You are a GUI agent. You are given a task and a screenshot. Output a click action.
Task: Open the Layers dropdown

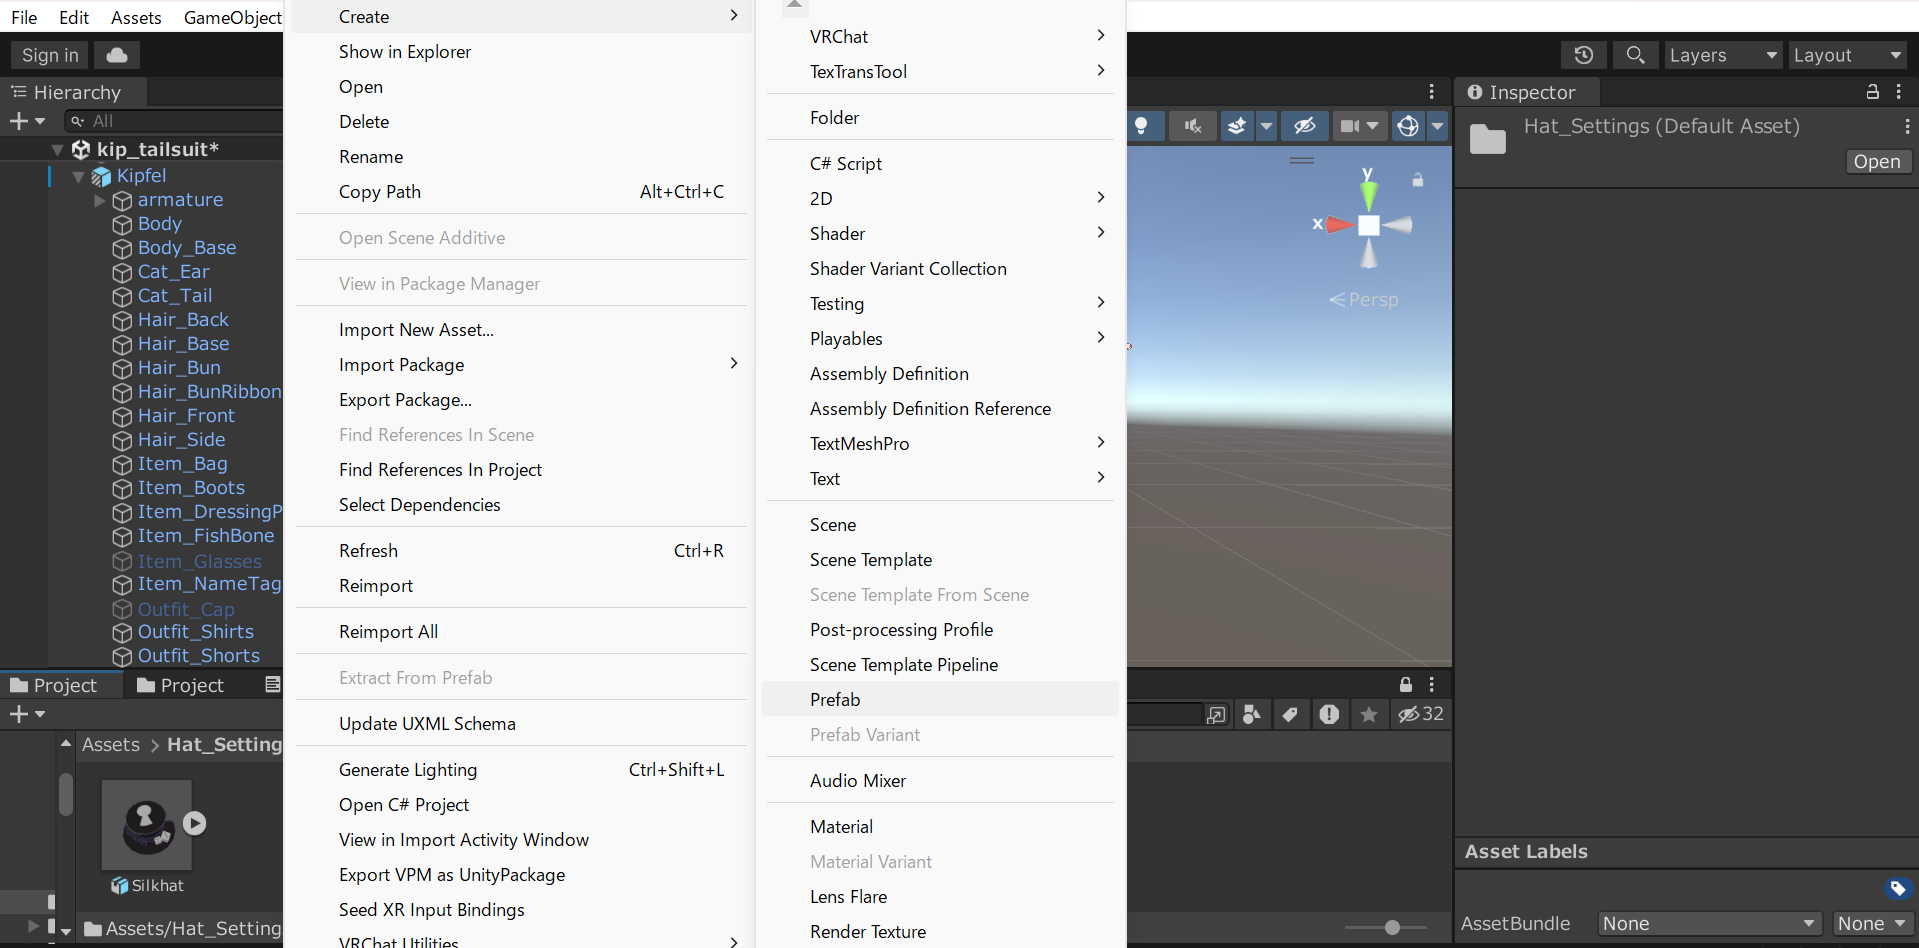1722,55
